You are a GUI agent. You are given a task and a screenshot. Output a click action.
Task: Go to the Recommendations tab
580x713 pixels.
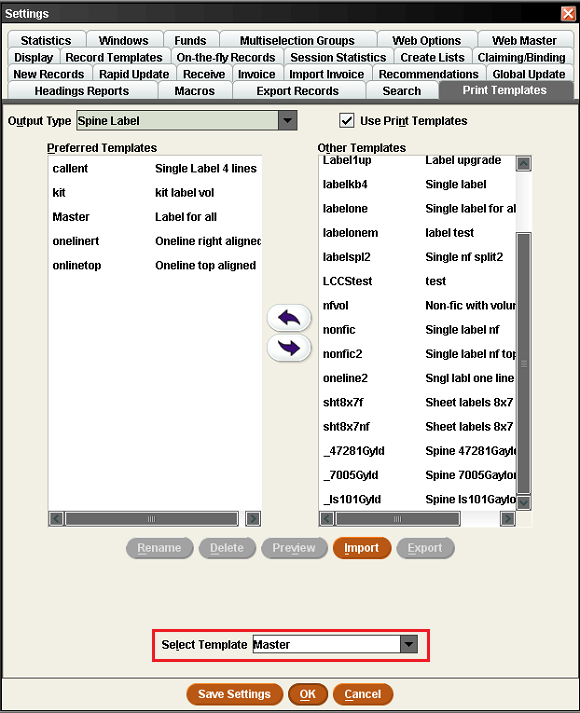click(429, 74)
